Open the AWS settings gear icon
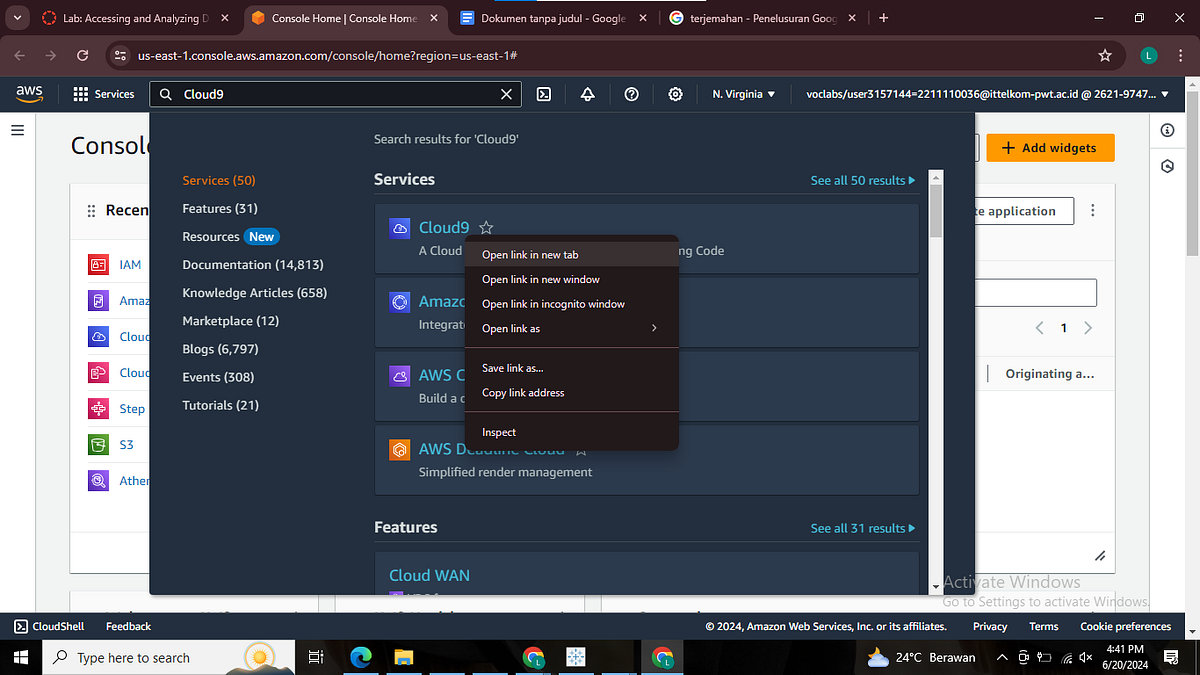The height and width of the screenshot is (675, 1200). [x=675, y=93]
